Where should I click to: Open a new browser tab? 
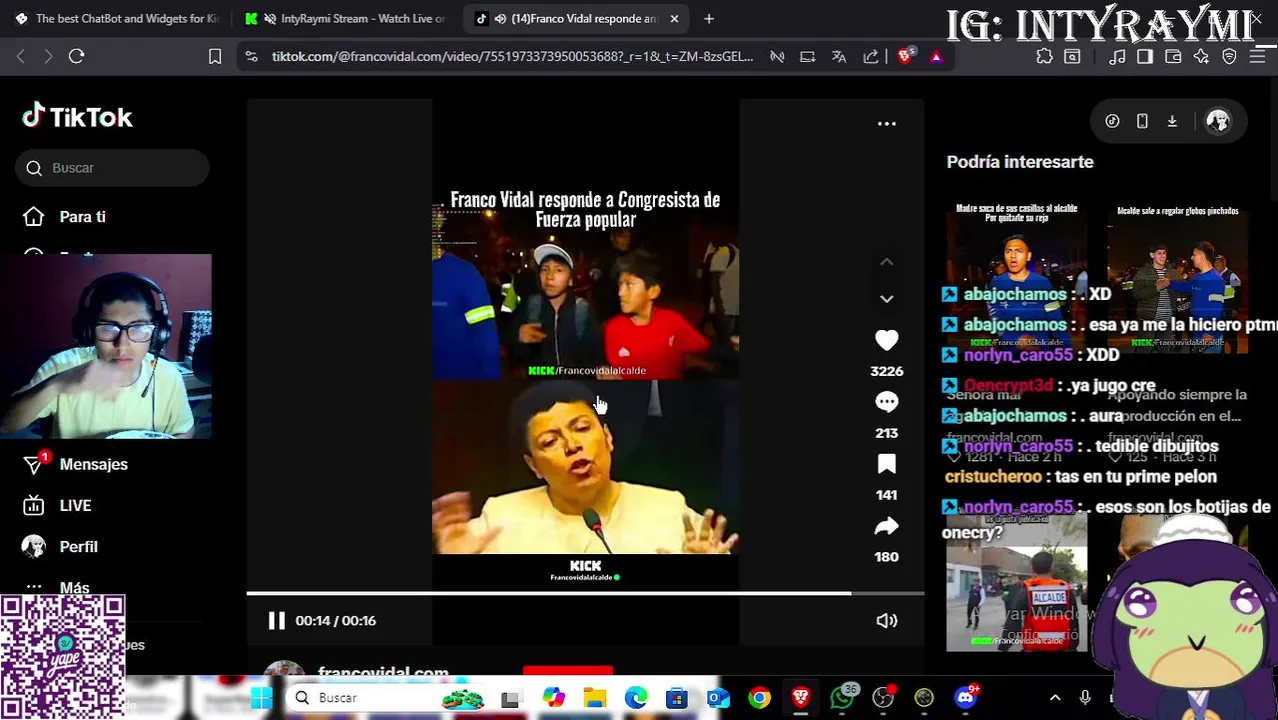tap(709, 18)
